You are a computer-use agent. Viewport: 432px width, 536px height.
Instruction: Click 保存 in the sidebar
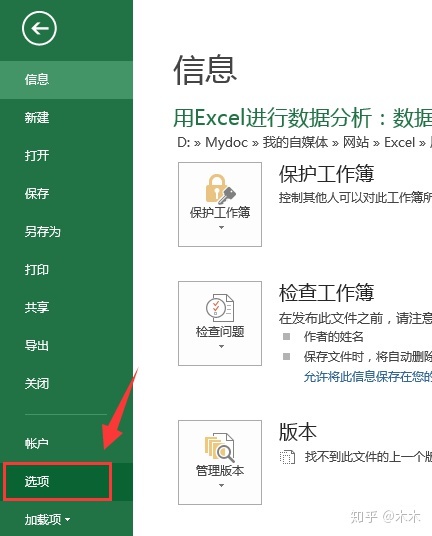(66, 194)
